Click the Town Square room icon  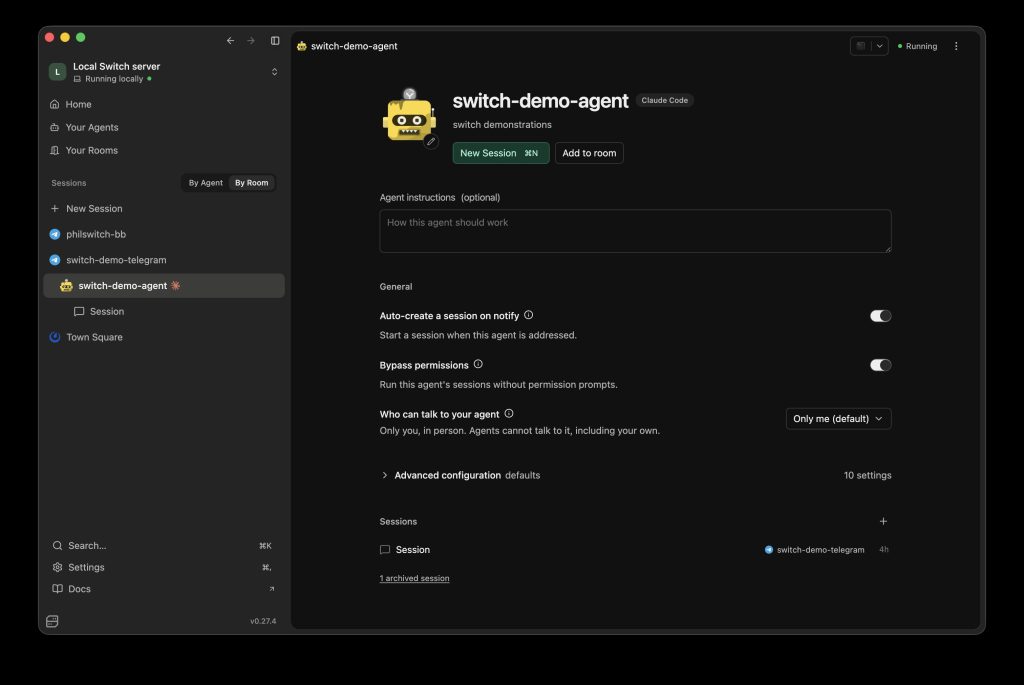pyautogui.click(x=55, y=337)
